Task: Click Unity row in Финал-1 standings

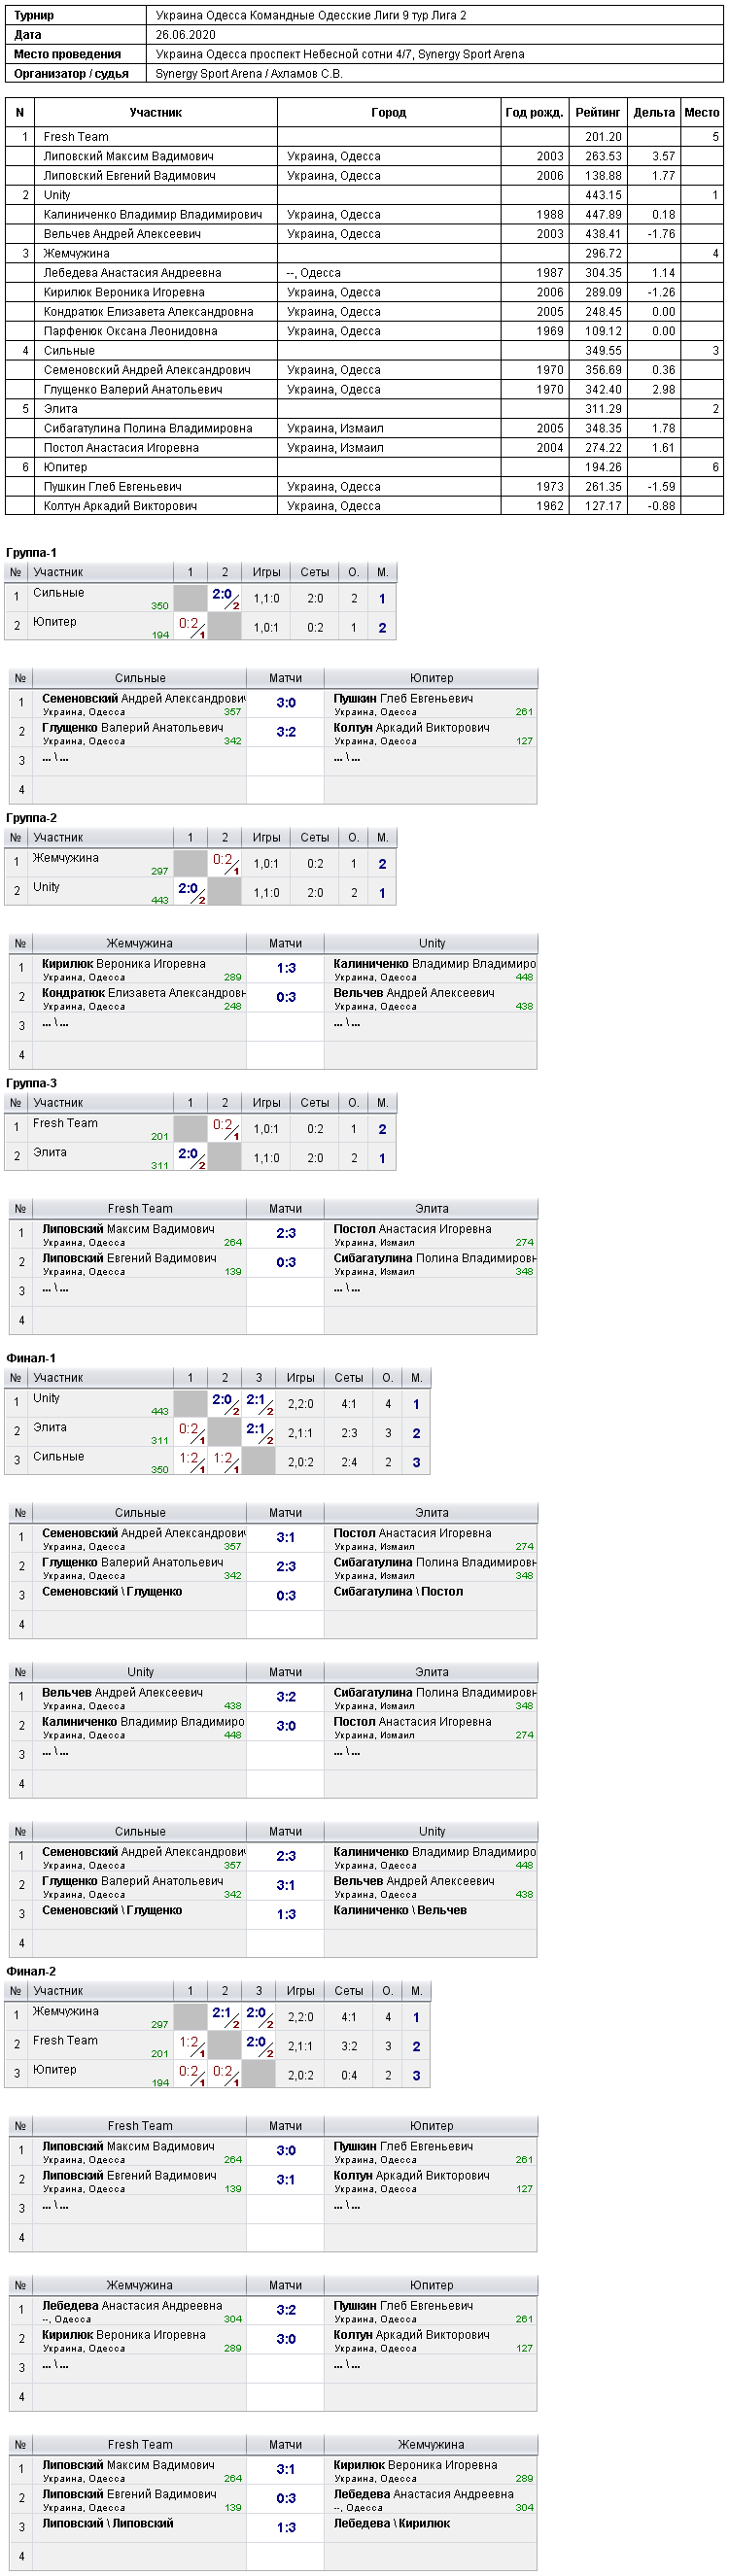Action: pos(217,1403)
